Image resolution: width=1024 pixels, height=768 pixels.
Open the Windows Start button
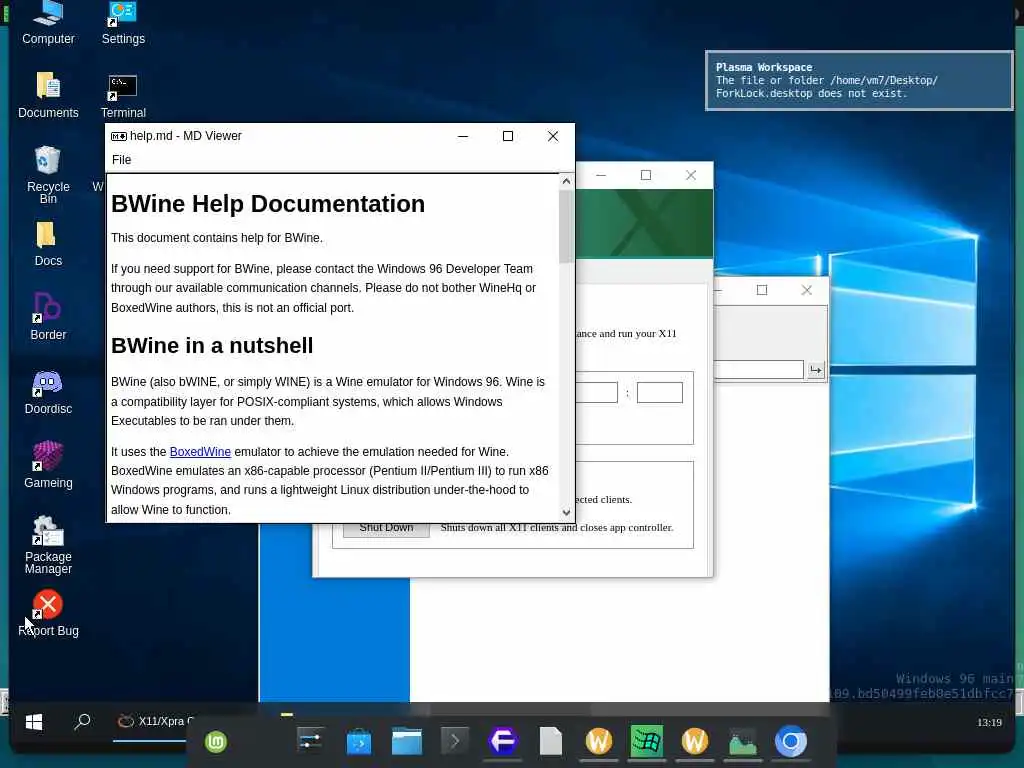34,722
